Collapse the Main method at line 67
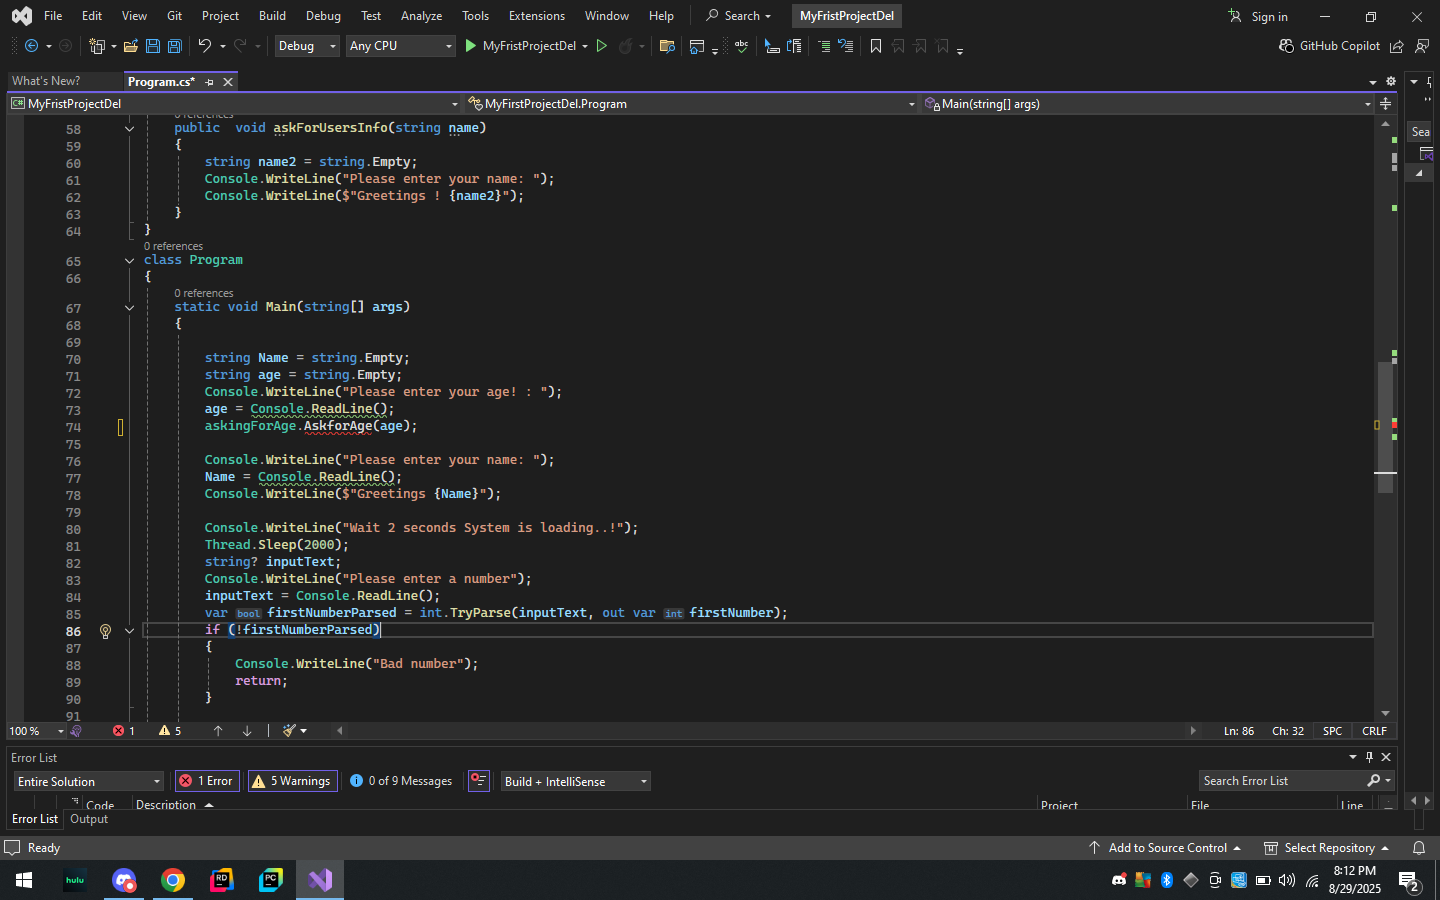The width and height of the screenshot is (1440, 900). (129, 308)
